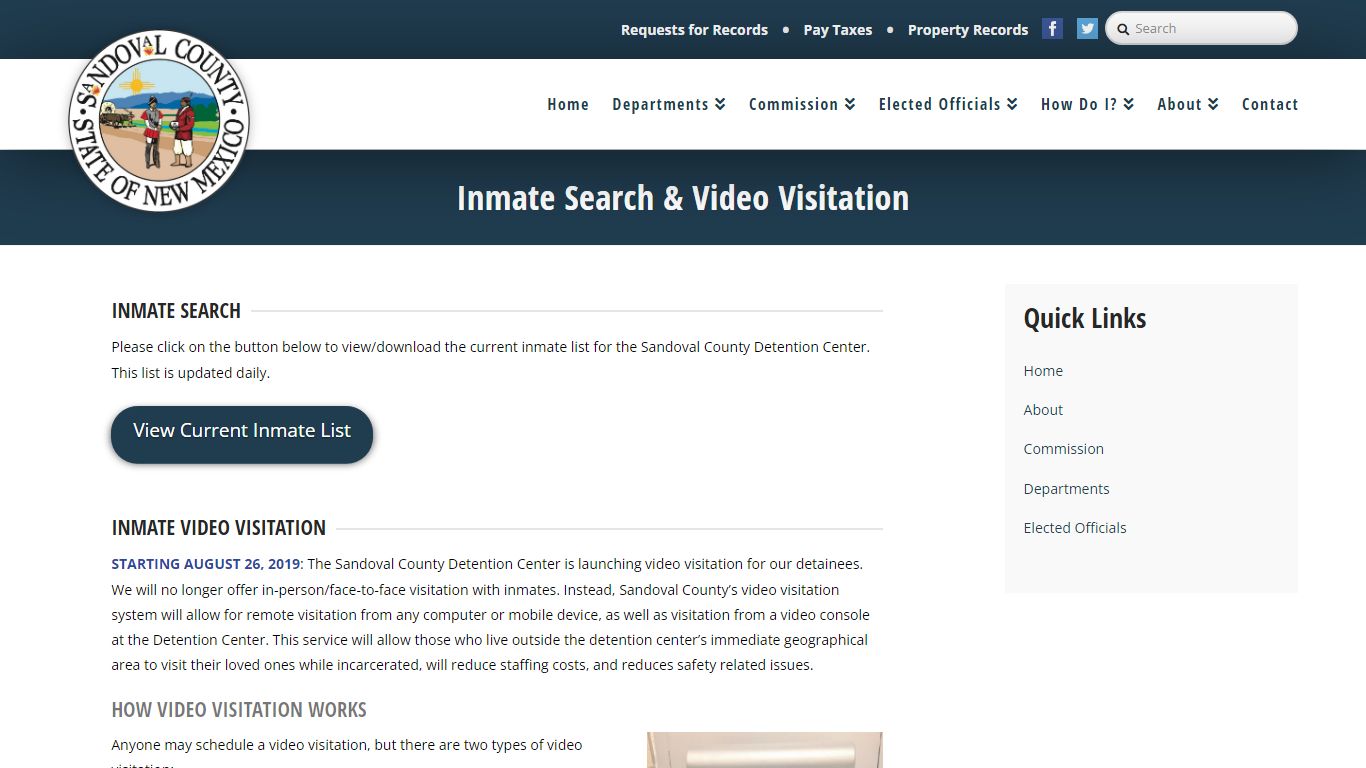Open the Sandoval County Facebook page icon
The height and width of the screenshot is (768, 1366).
point(1052,29)
